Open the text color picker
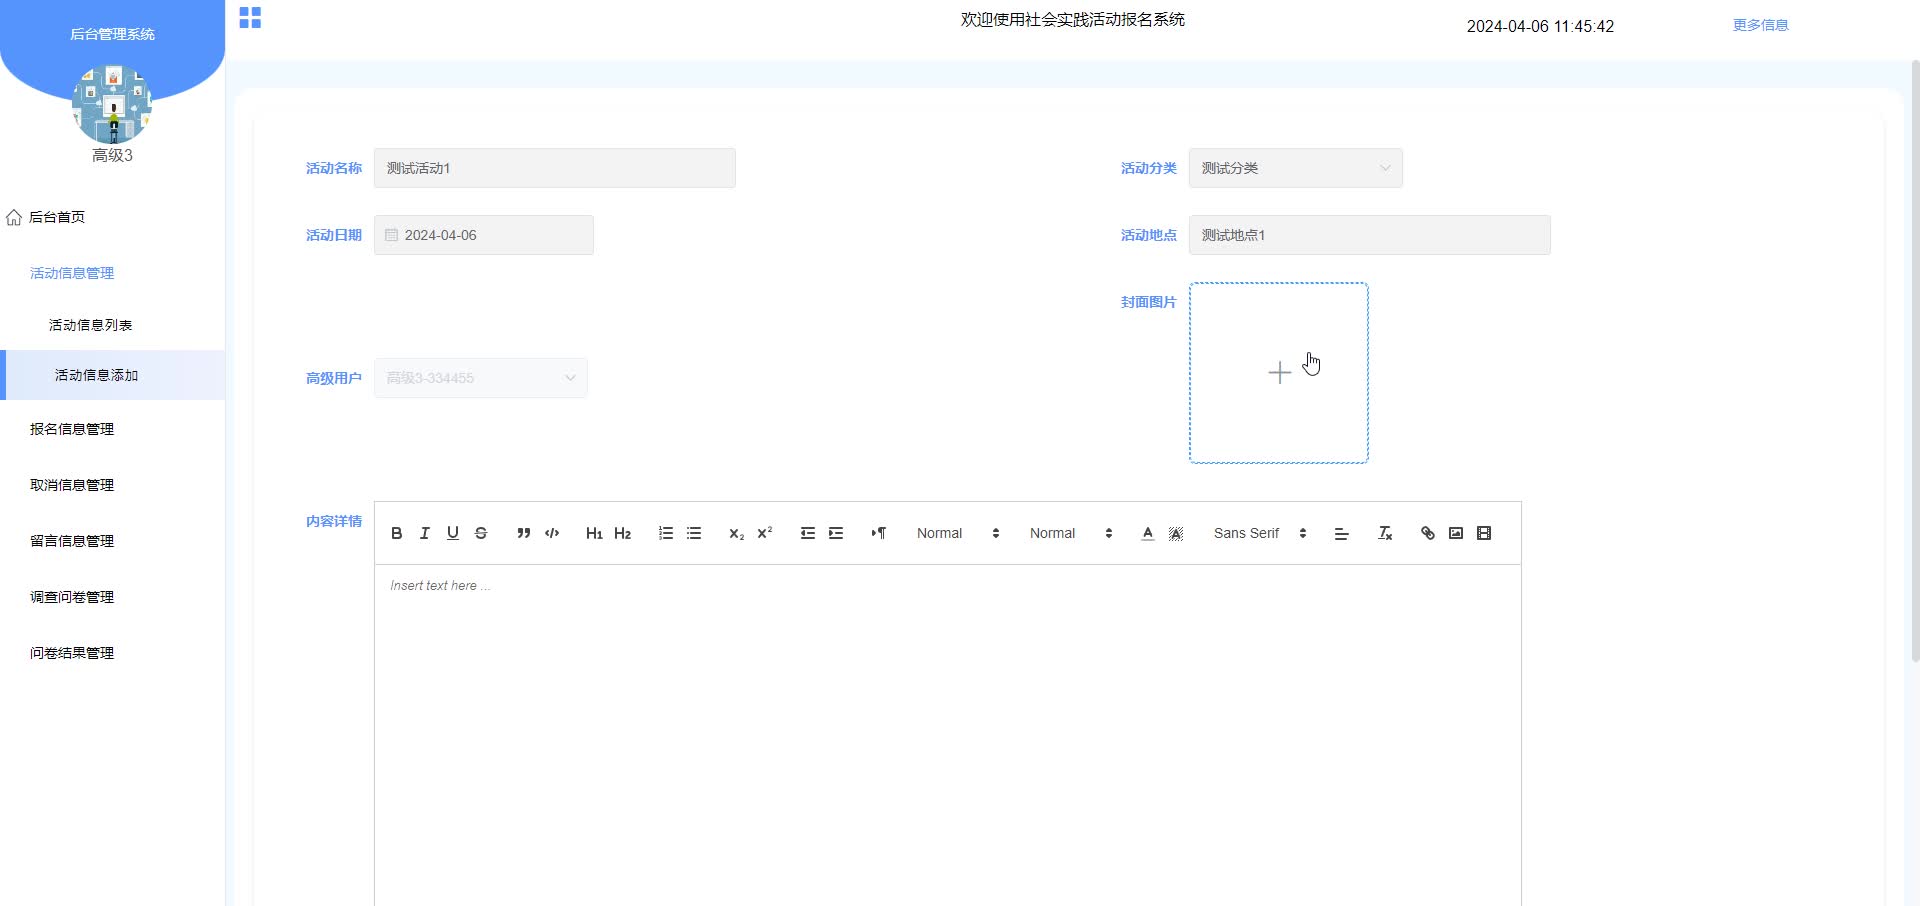The height and width of the screenshot is (906, 1920). click(x=1148, y=533)
